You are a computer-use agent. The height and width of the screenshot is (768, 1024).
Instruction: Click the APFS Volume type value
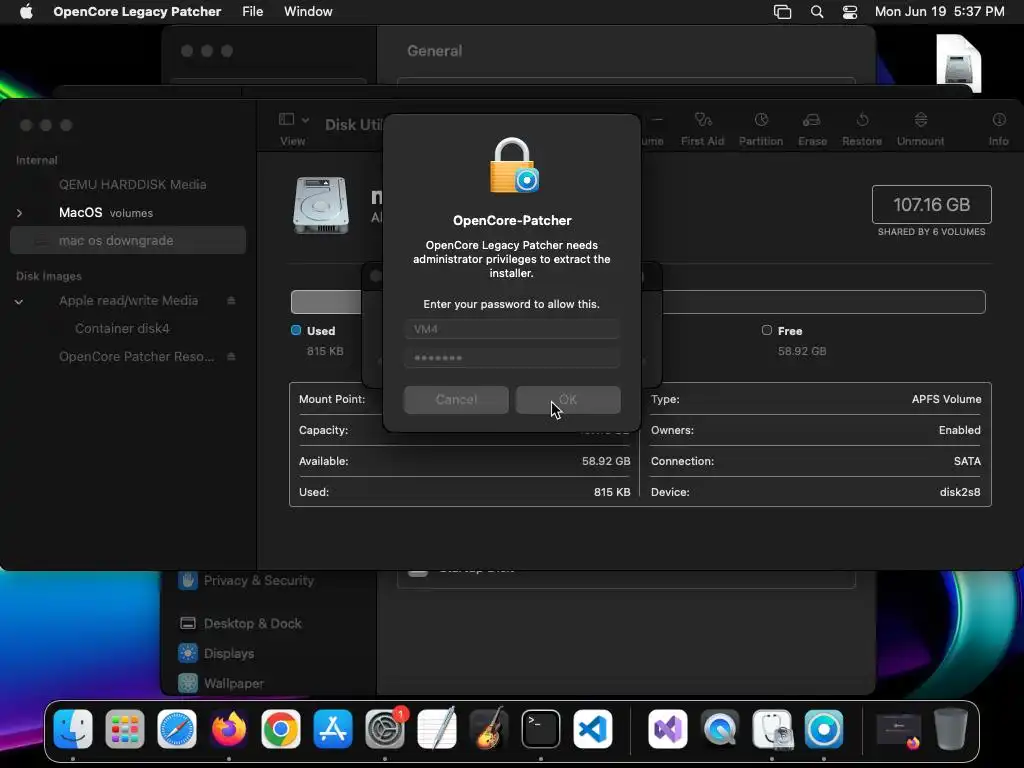(x=946, y=399)
